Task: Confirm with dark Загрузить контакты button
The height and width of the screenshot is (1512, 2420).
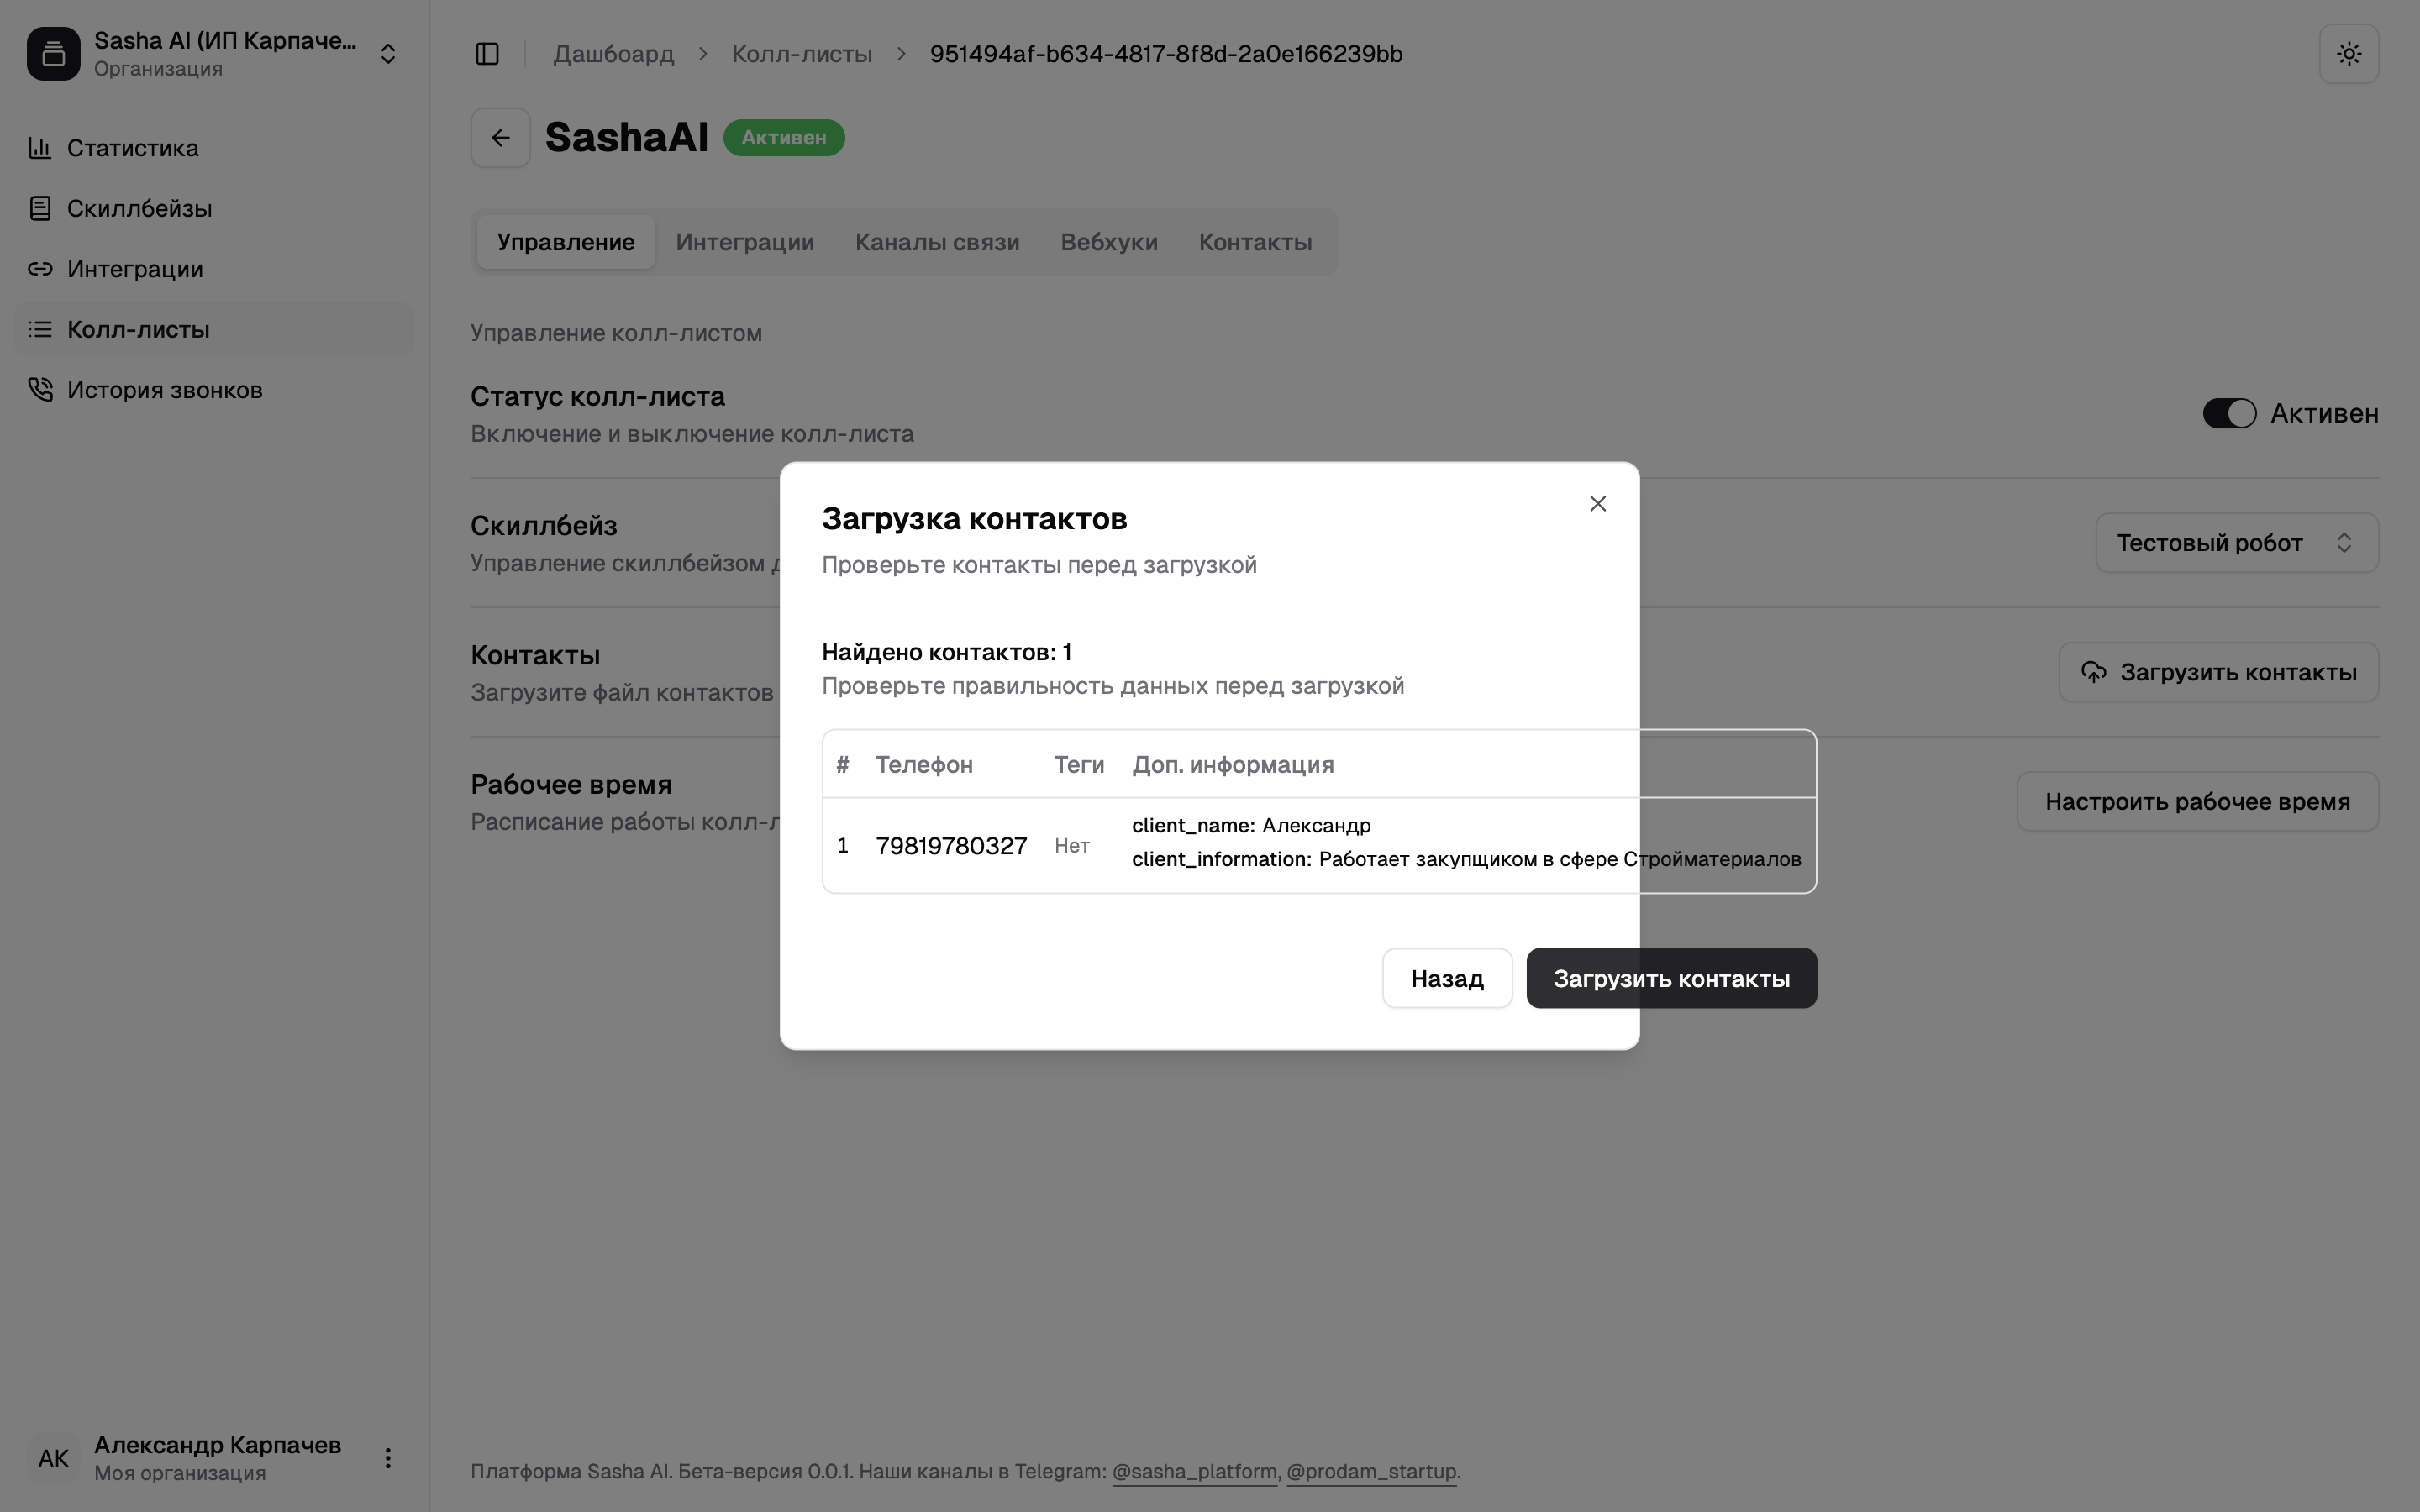Action: [1670, 978]
